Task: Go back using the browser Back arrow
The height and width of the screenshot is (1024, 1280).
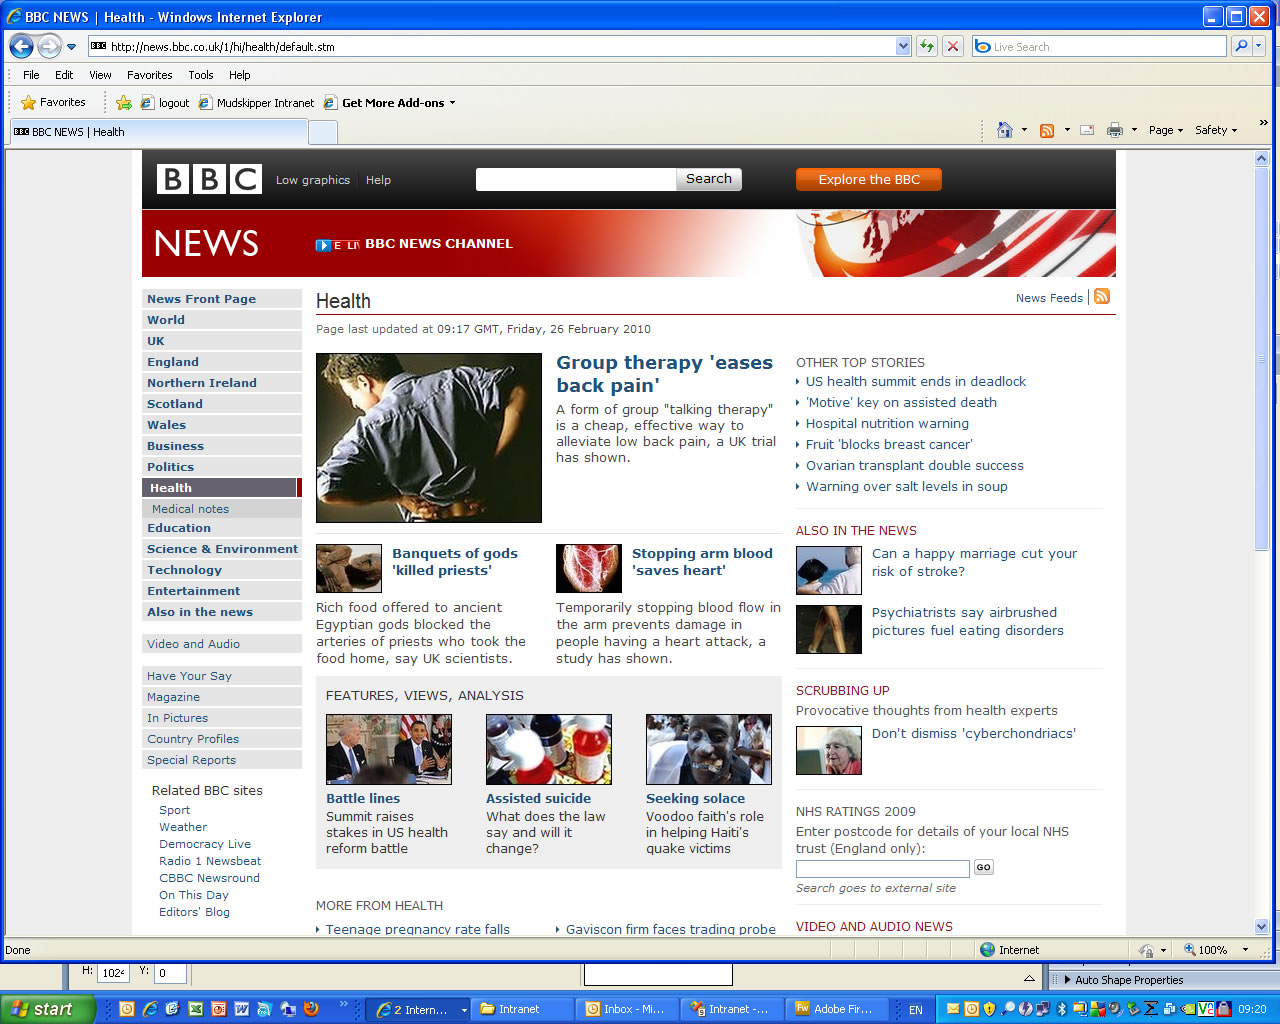Action: (21, 46)
